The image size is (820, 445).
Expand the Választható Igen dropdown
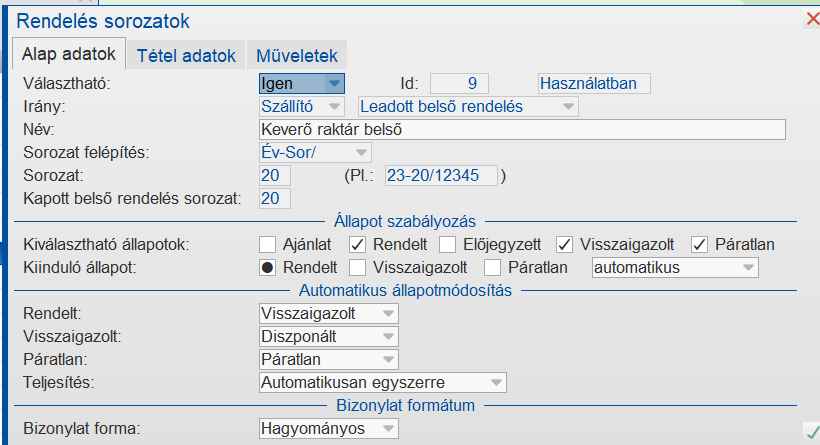(x=335, y=84)
